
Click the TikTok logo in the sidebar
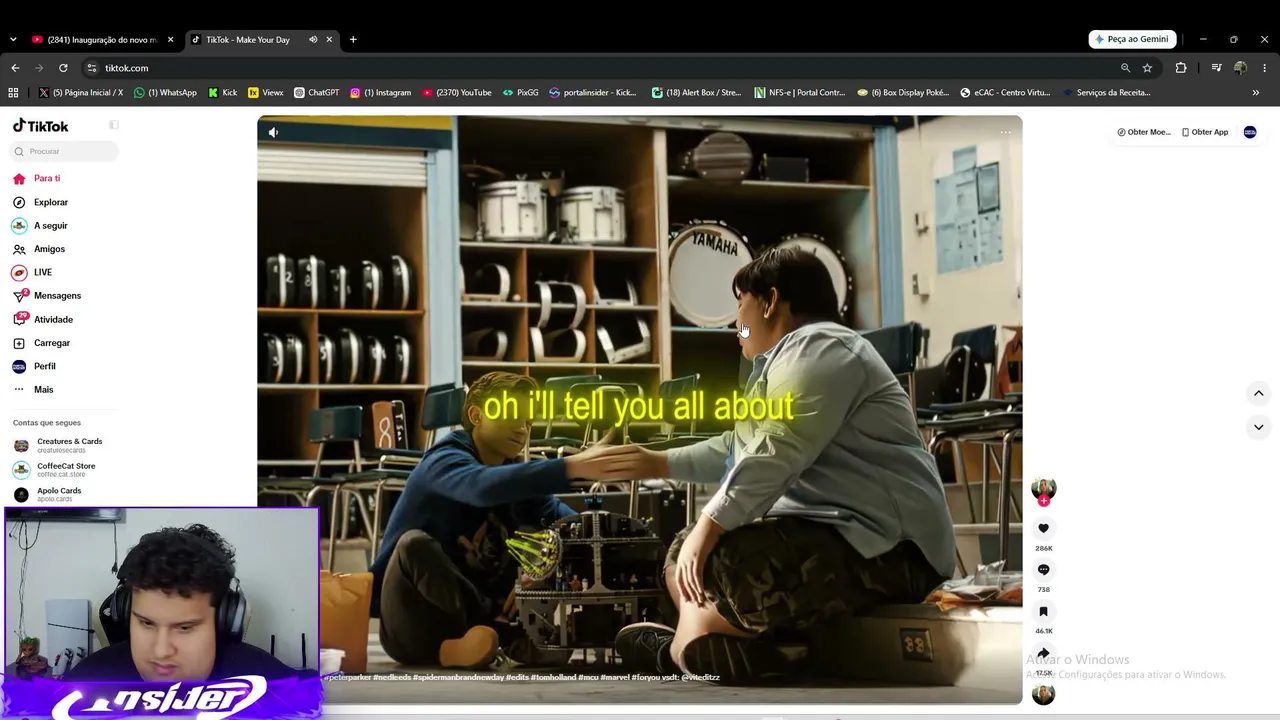[x=41, y=126]
